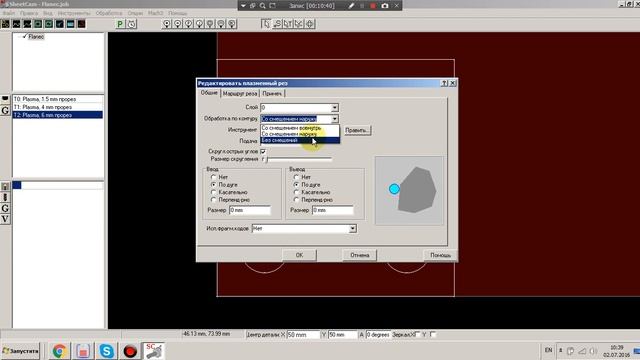Click the clock icon next to P
This screenshot has width=640, height=360.
(131, 24)
